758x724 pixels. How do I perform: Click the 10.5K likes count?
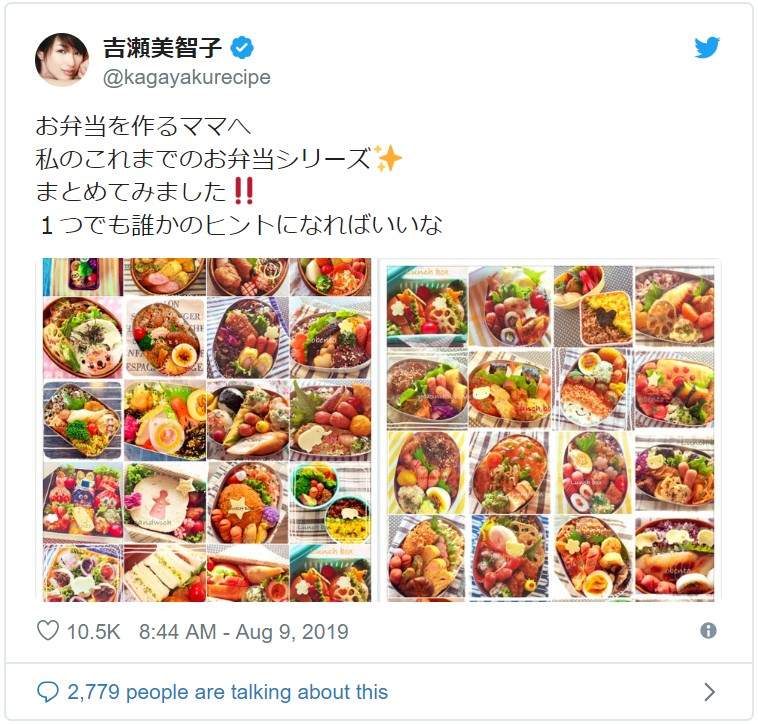(93, 632)
